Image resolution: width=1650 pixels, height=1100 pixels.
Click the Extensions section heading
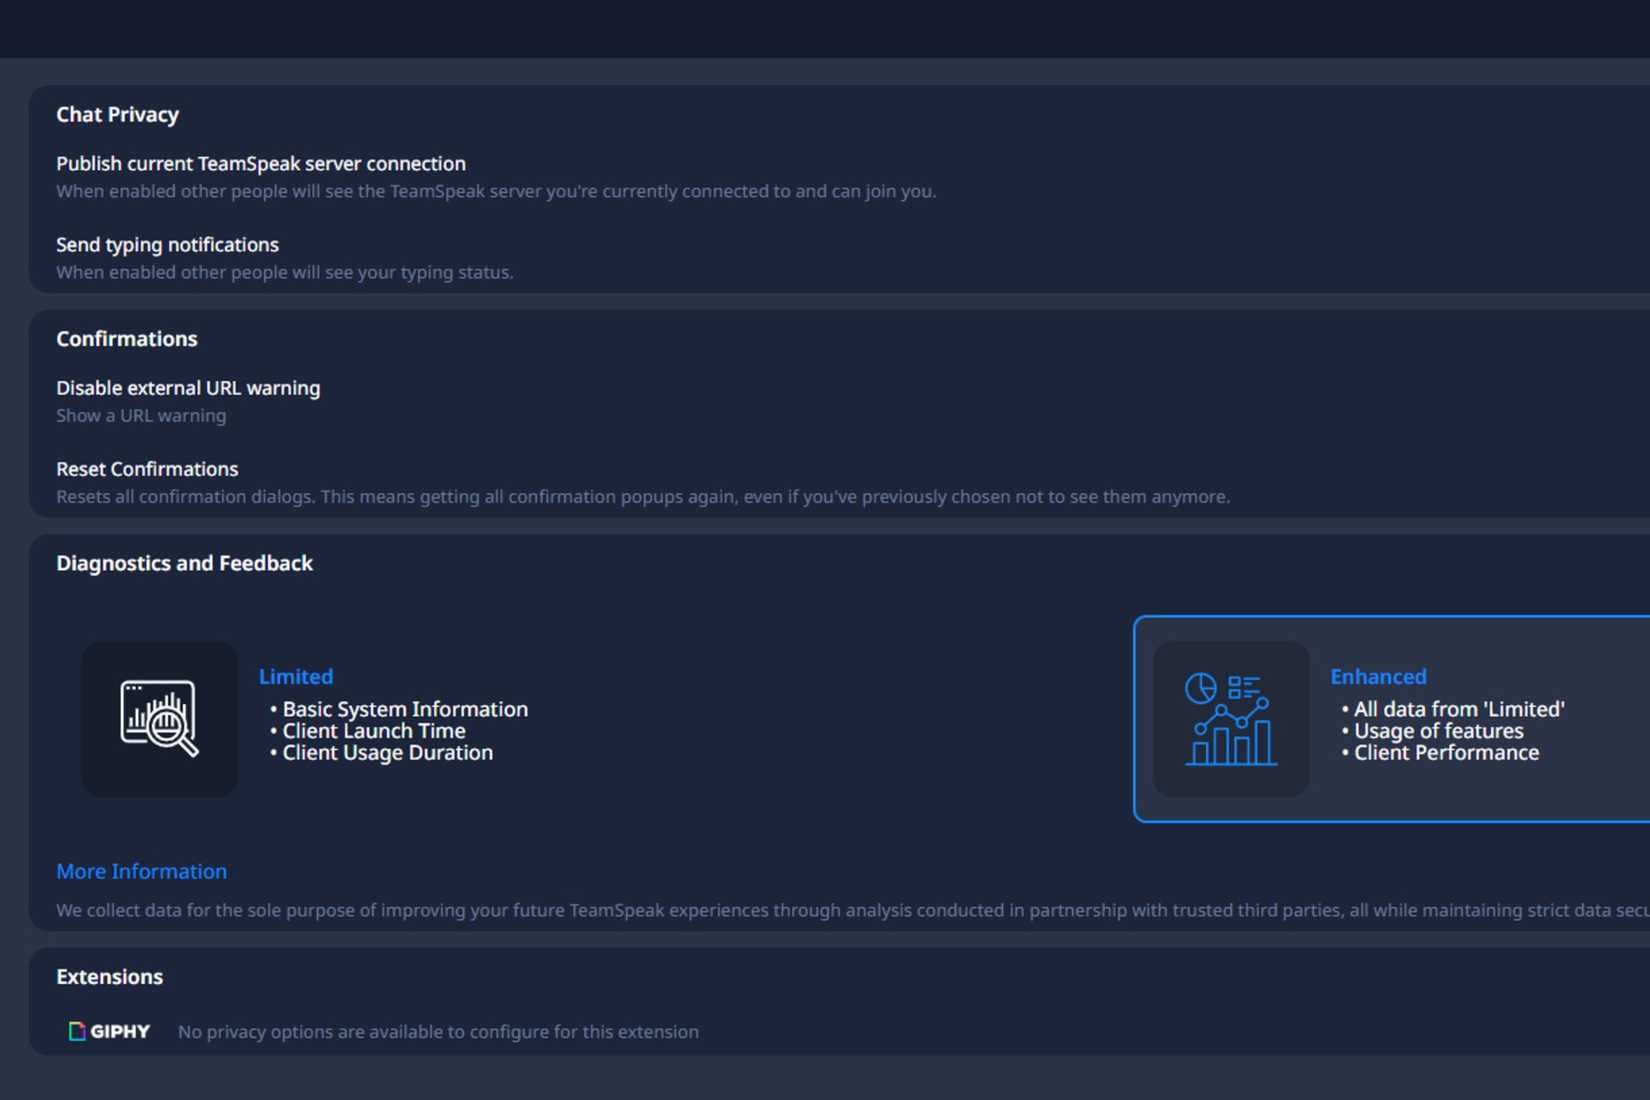(109, 976)
